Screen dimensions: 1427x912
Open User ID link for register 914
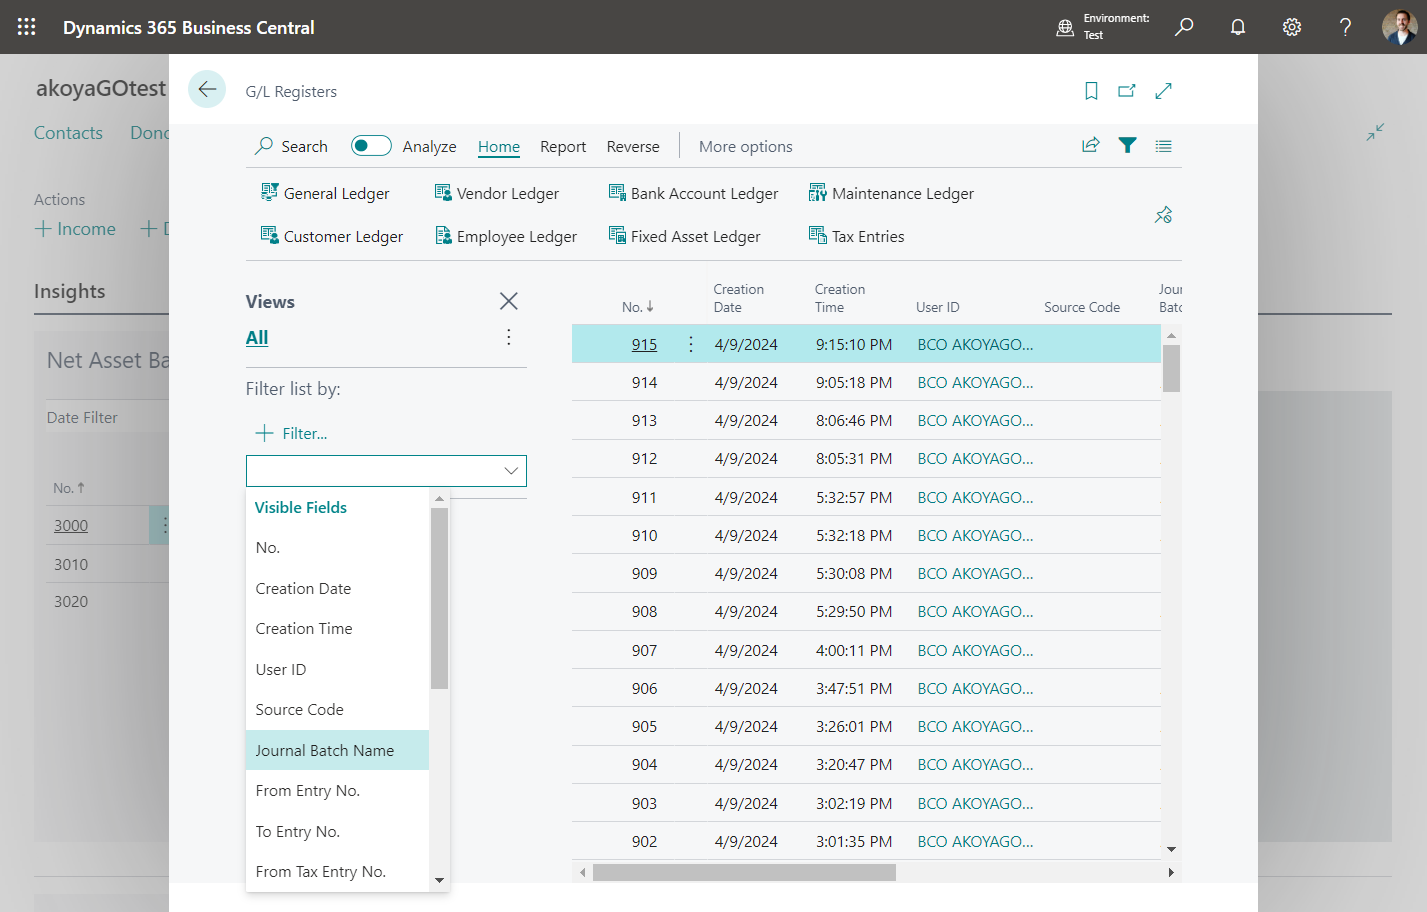tap(976, 382)
